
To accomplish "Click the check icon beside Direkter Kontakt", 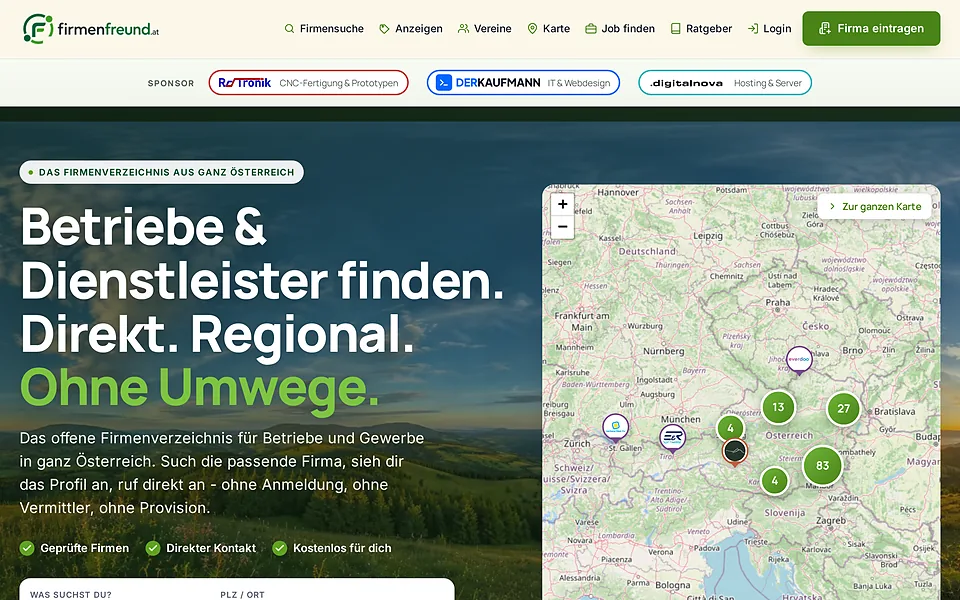I will [x=153, y=548].
